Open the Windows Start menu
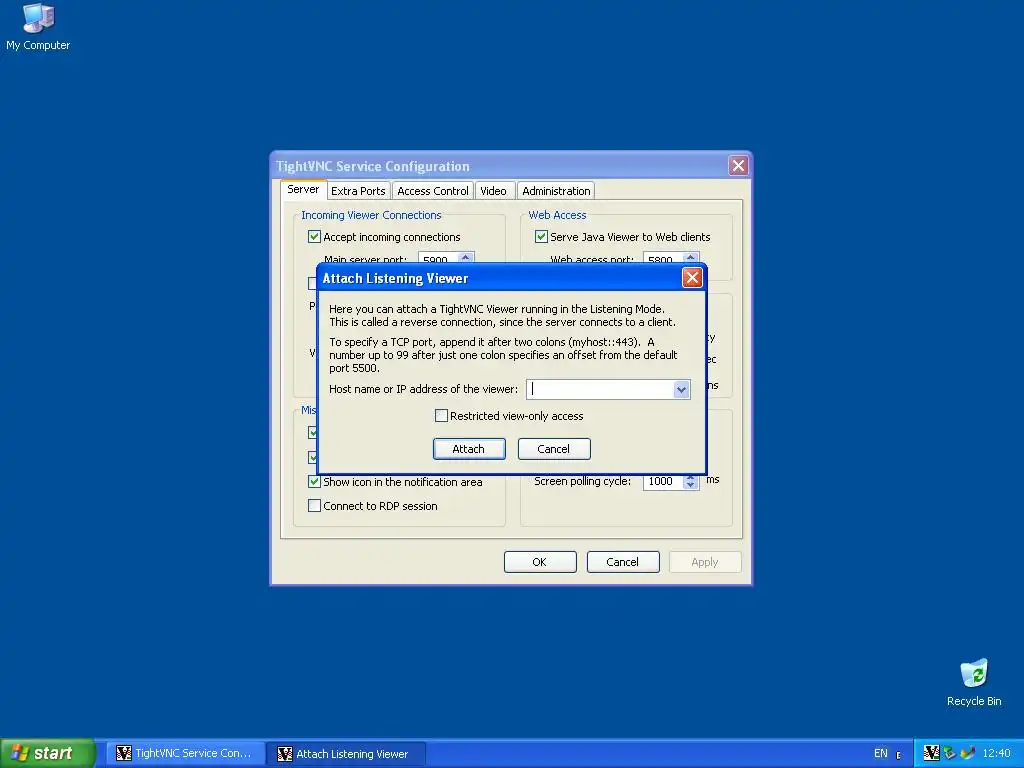 click(47, 753)
